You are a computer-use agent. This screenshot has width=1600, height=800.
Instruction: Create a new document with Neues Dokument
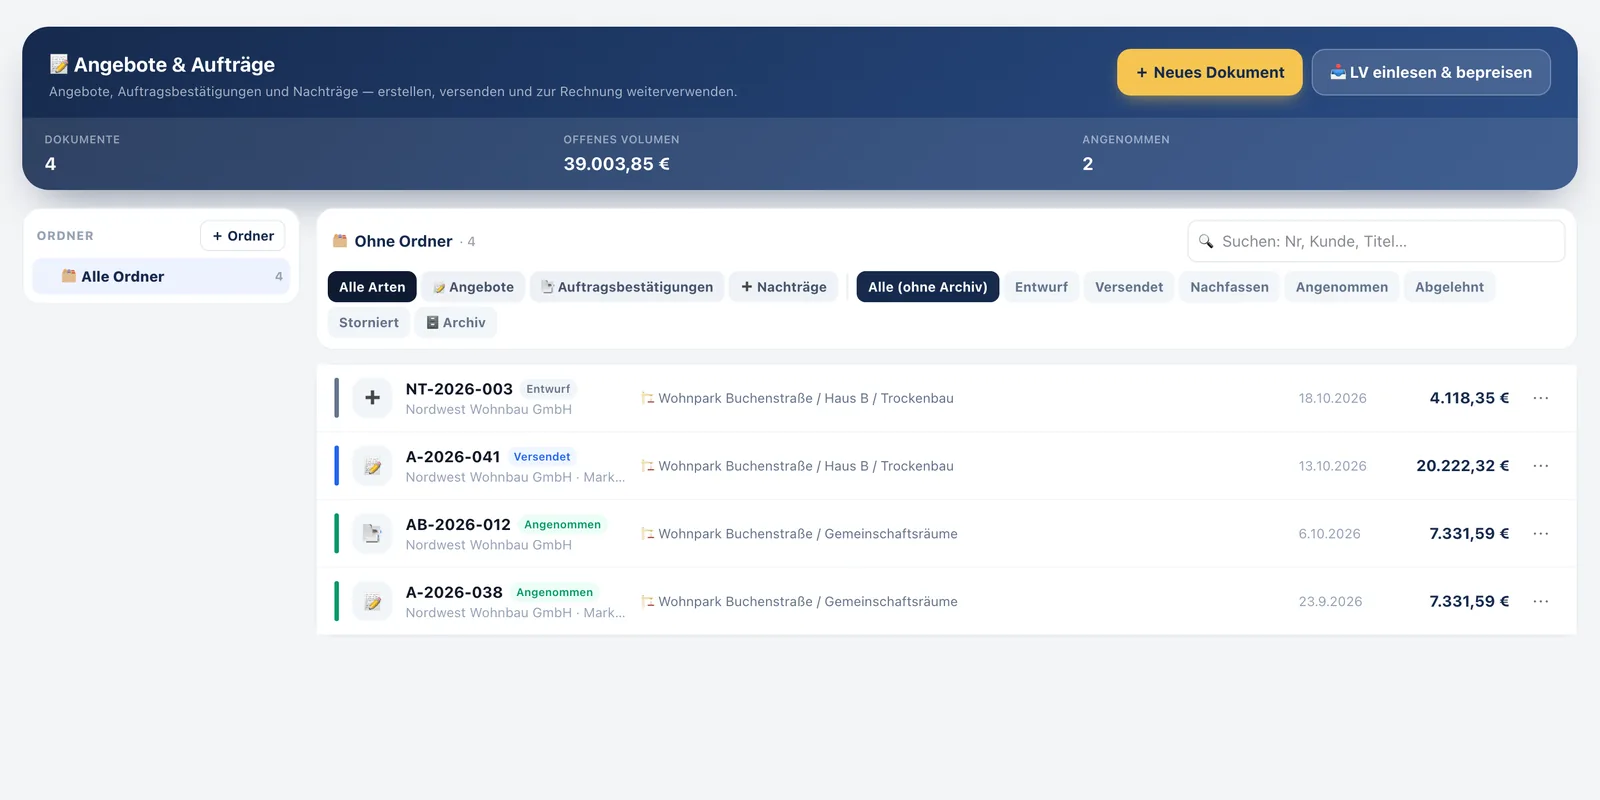click(x=1209, y=72)
